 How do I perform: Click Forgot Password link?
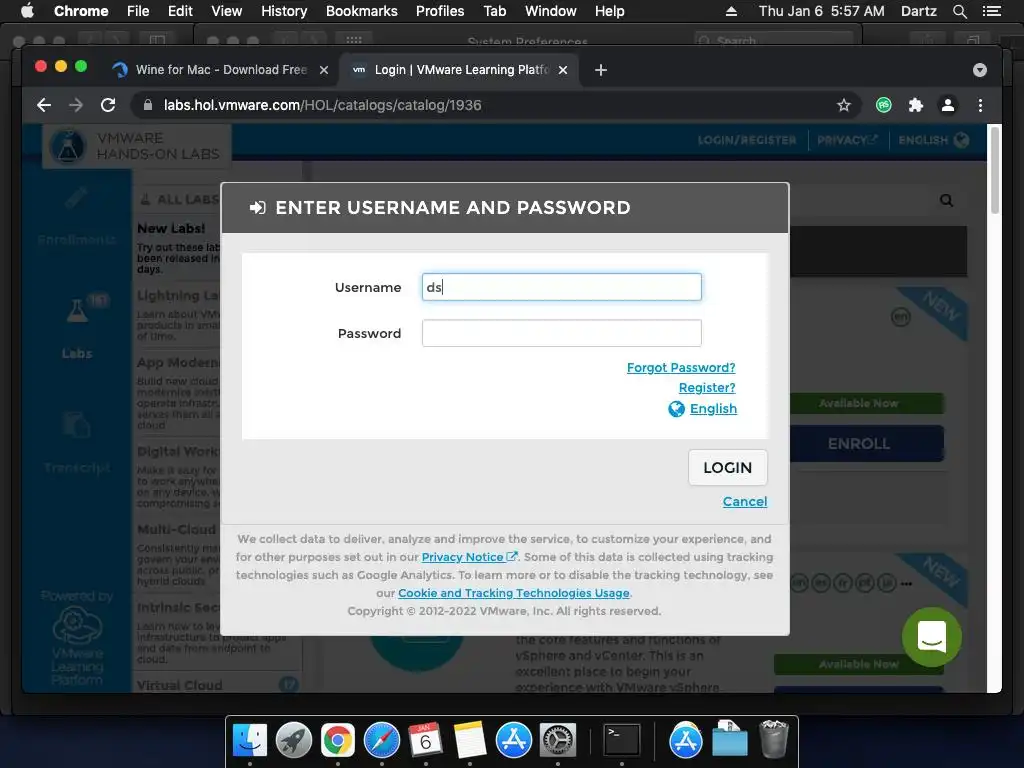(681, 368)
